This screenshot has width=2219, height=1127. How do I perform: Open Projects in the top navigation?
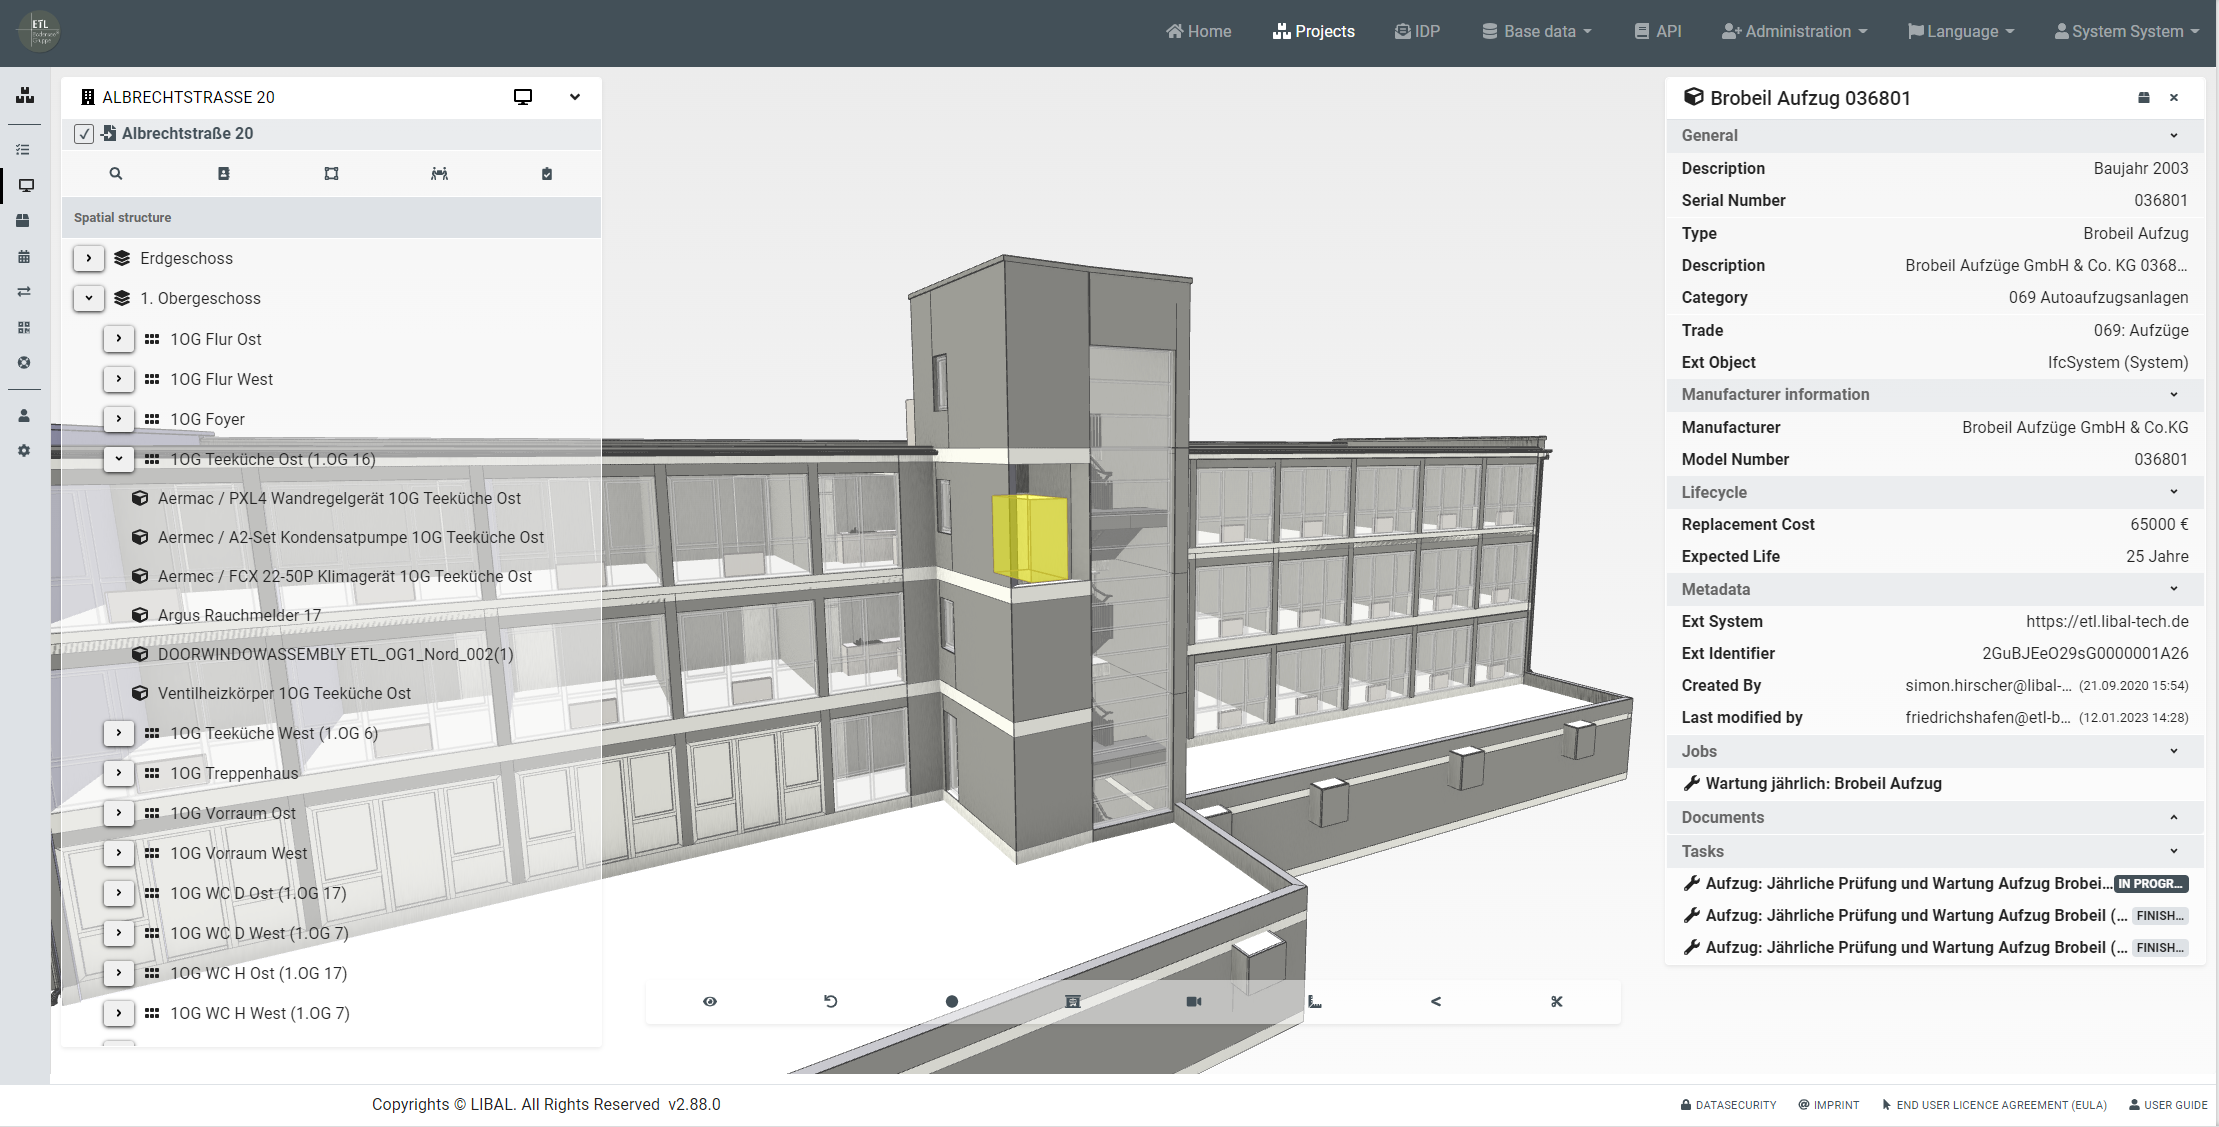(1313, 31)
